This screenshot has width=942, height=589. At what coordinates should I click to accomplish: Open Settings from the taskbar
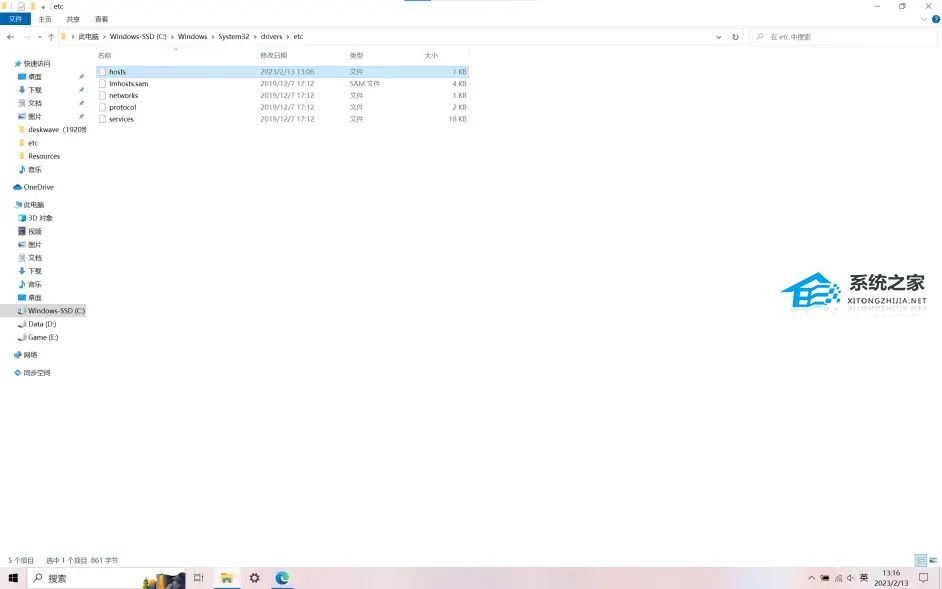[255, 578]
